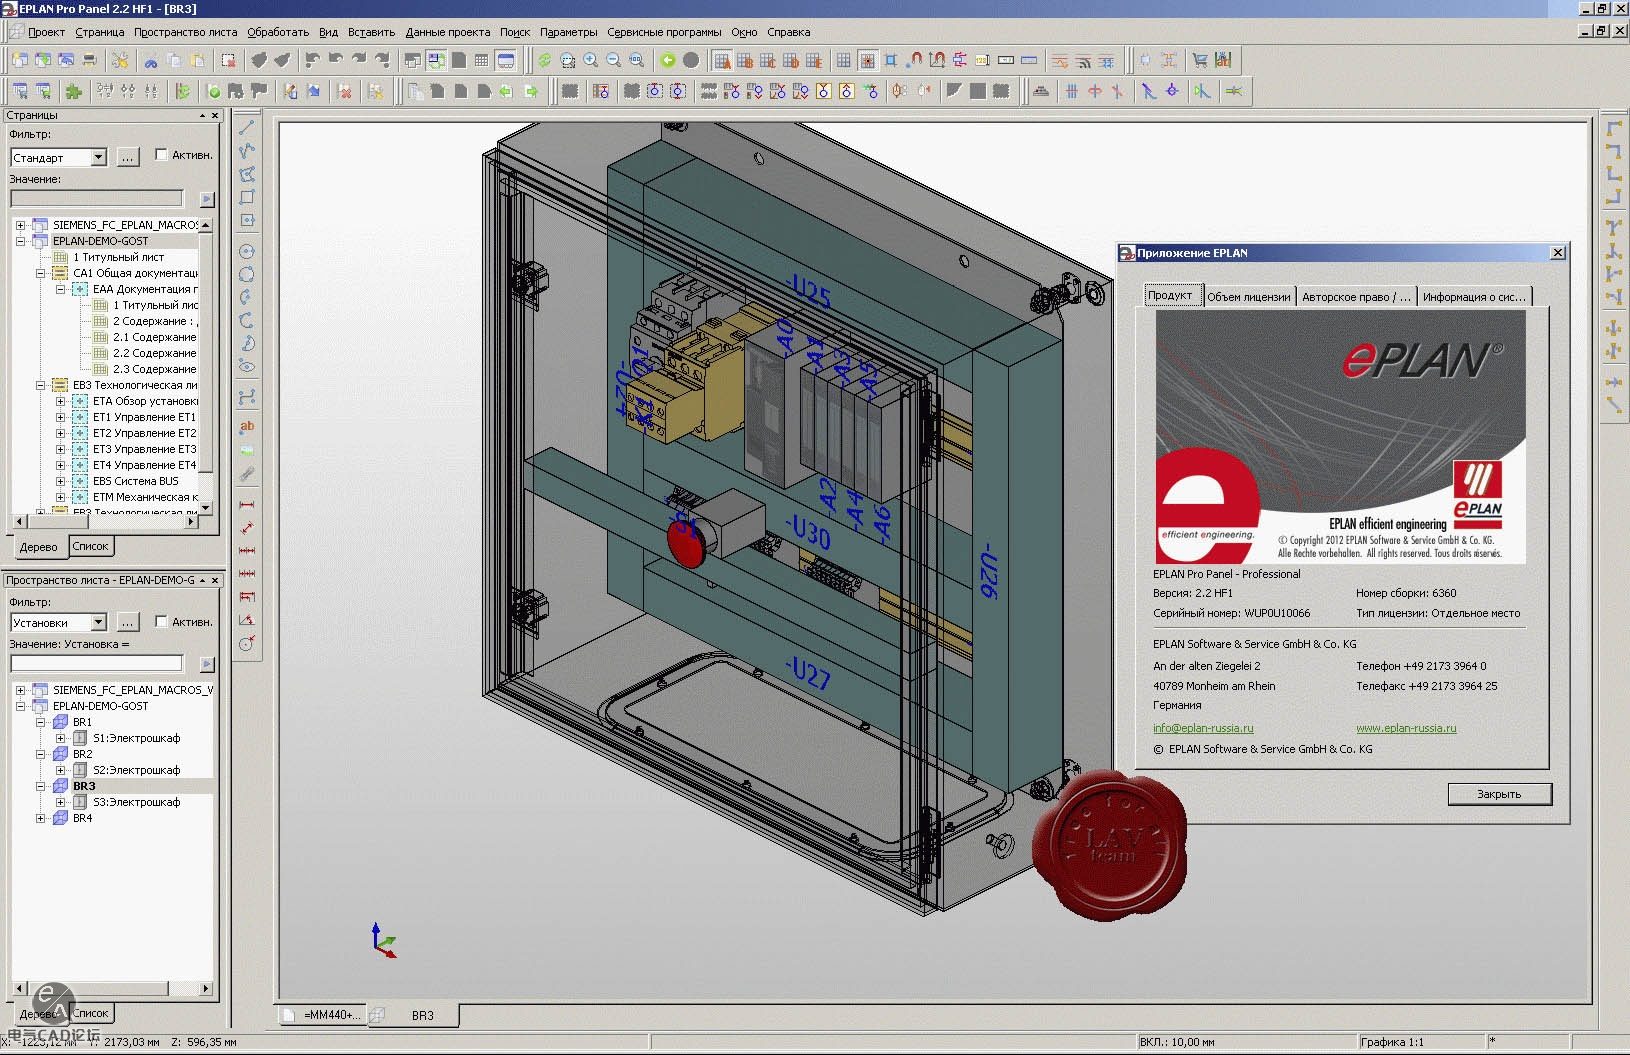
Task: Click the green back arrow toolbar icon
Action: click(667, 60)
